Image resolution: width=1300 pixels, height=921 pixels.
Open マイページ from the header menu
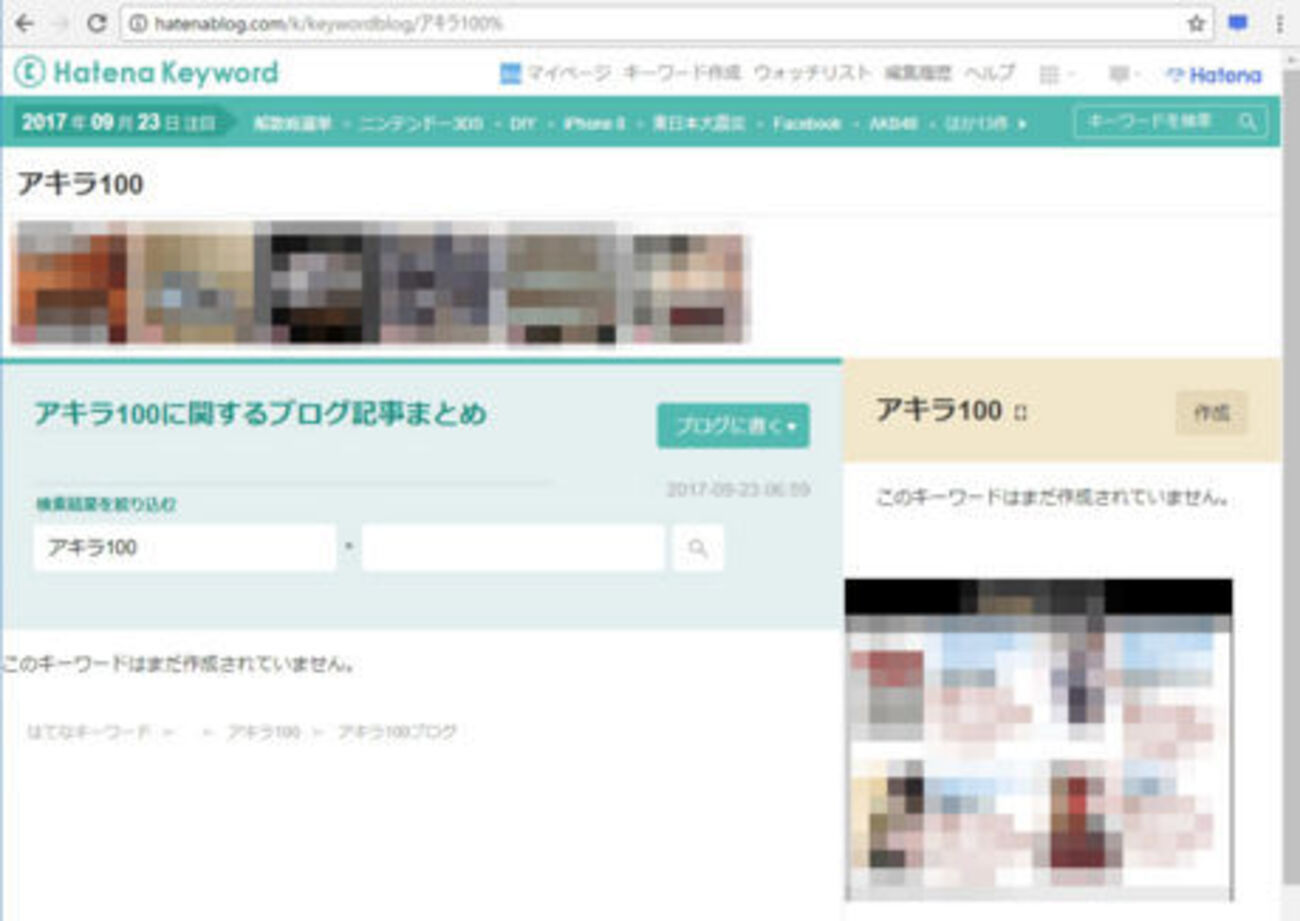pyautogui.click(x=555, y=74)
